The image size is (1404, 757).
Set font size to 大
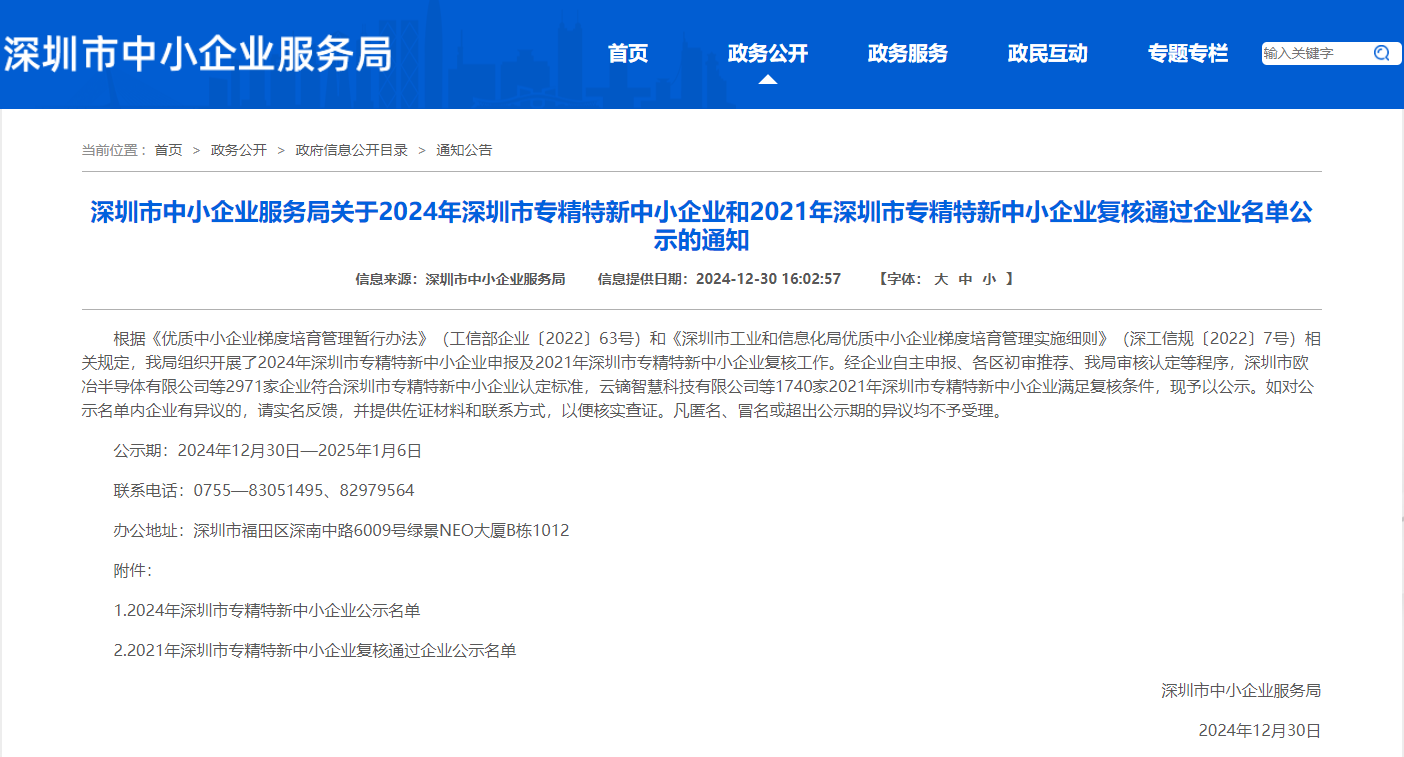click(x=940, y=279)
